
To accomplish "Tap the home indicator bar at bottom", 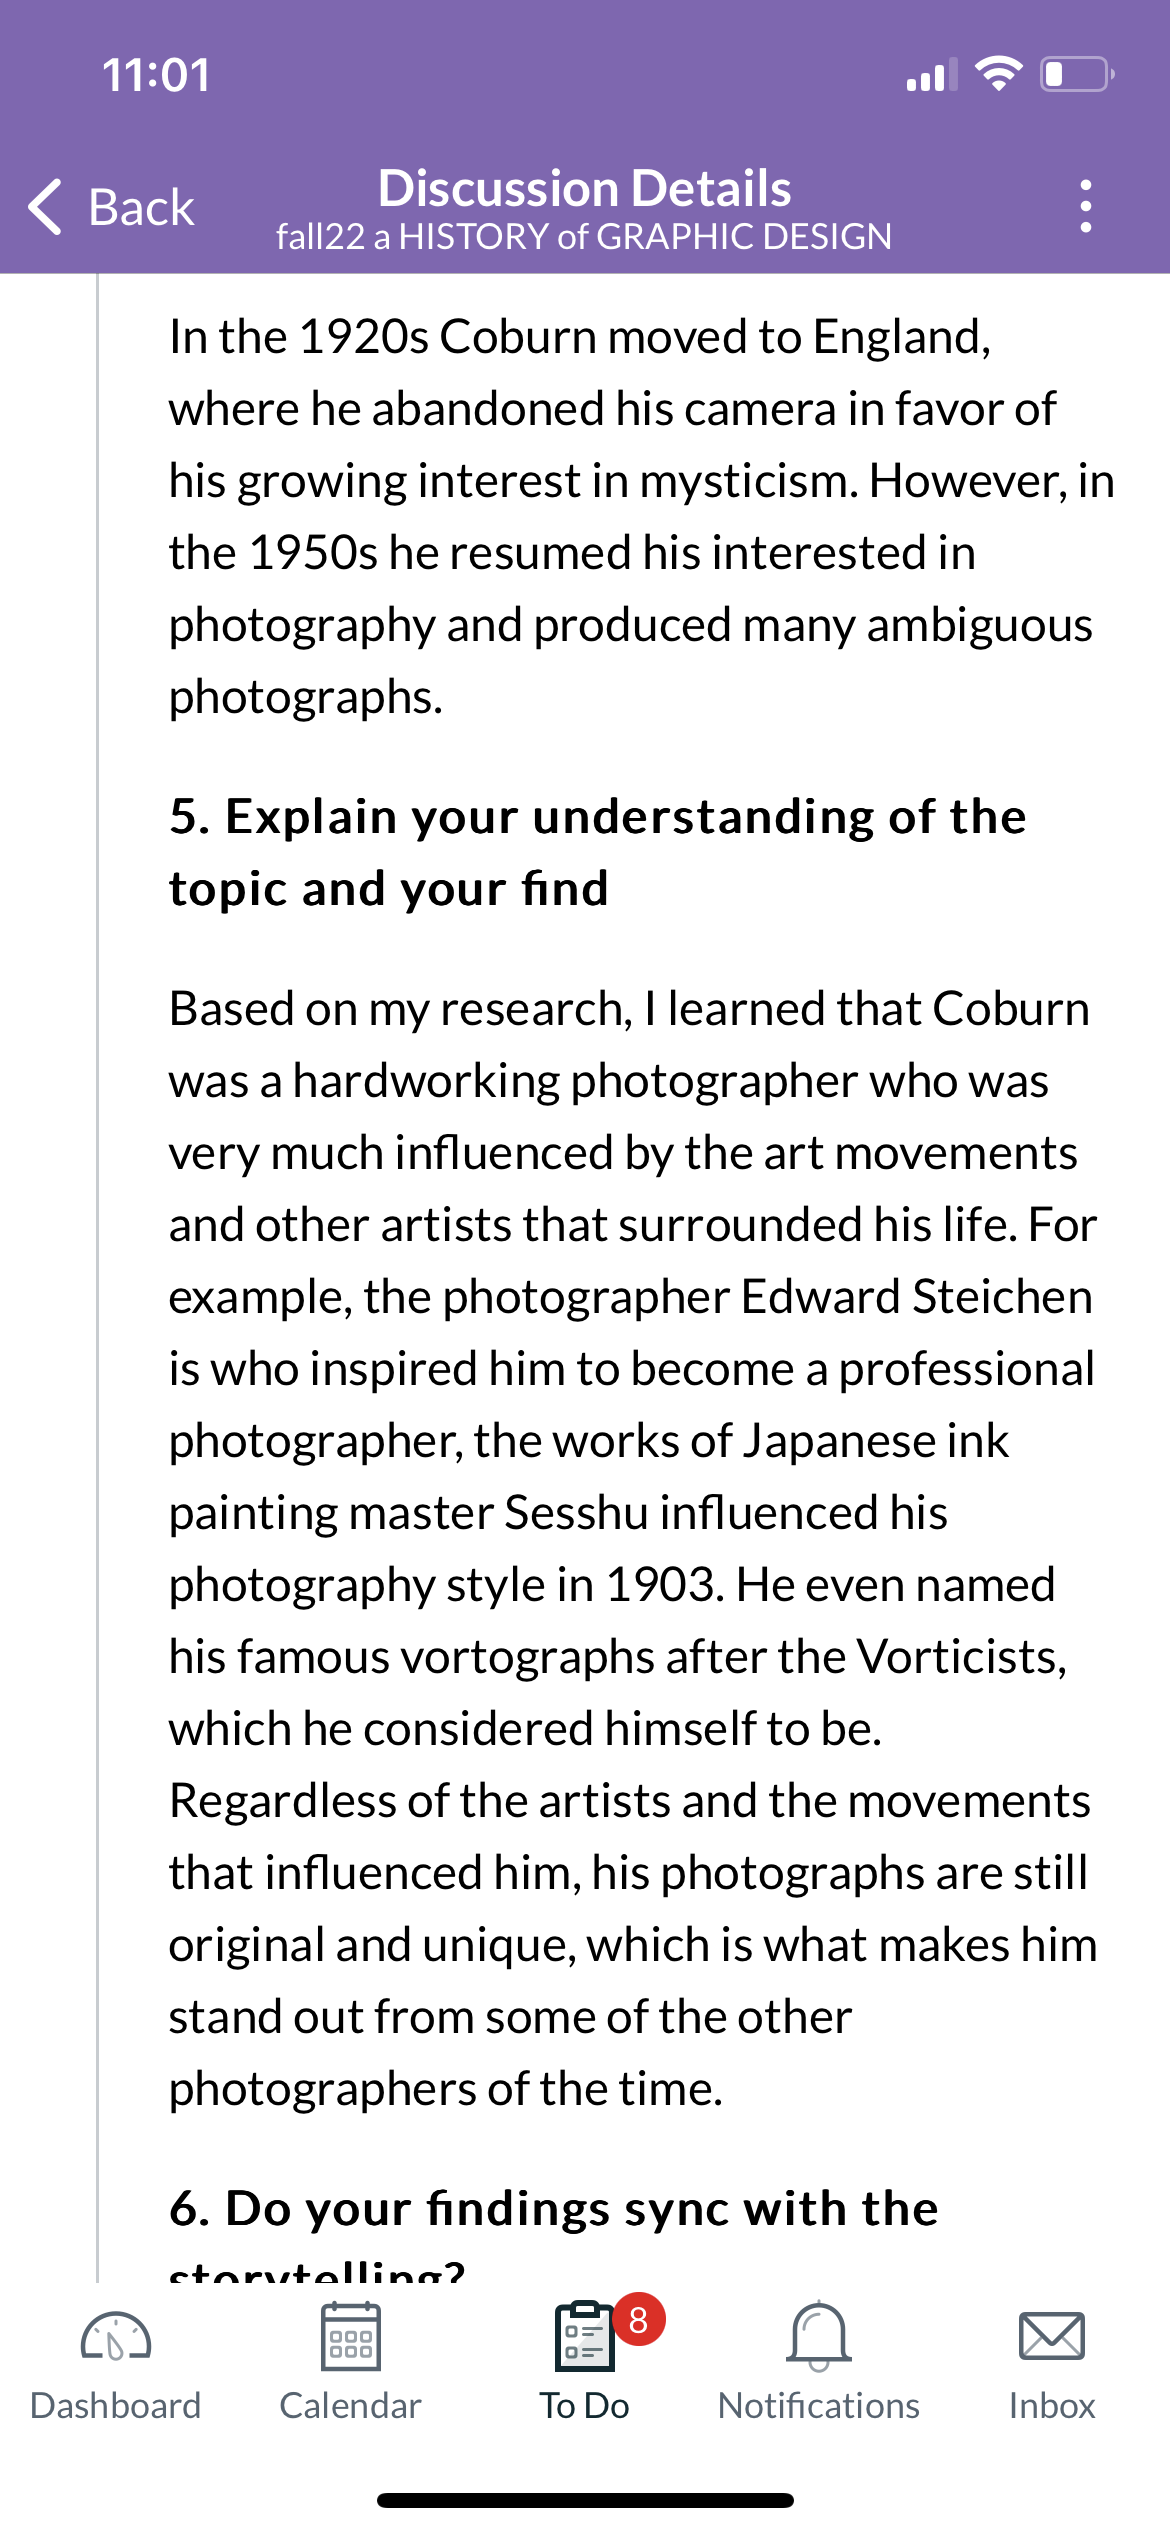I will pyautogui.click(x=585, y=2500).
